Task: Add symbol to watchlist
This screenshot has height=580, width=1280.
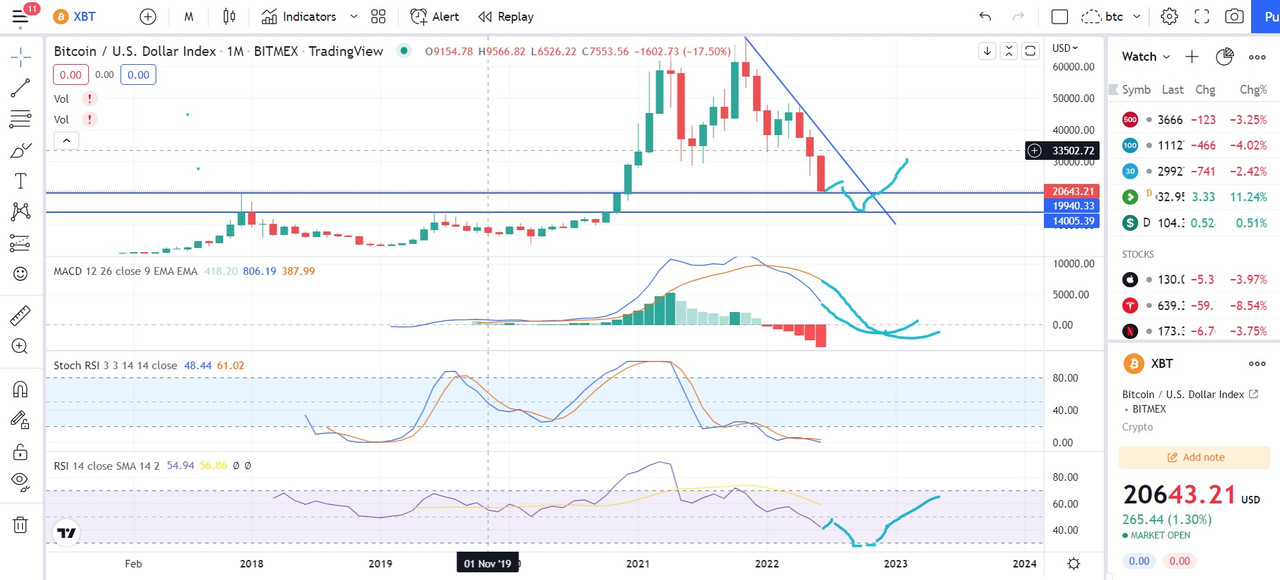Action: [1192, 57]
